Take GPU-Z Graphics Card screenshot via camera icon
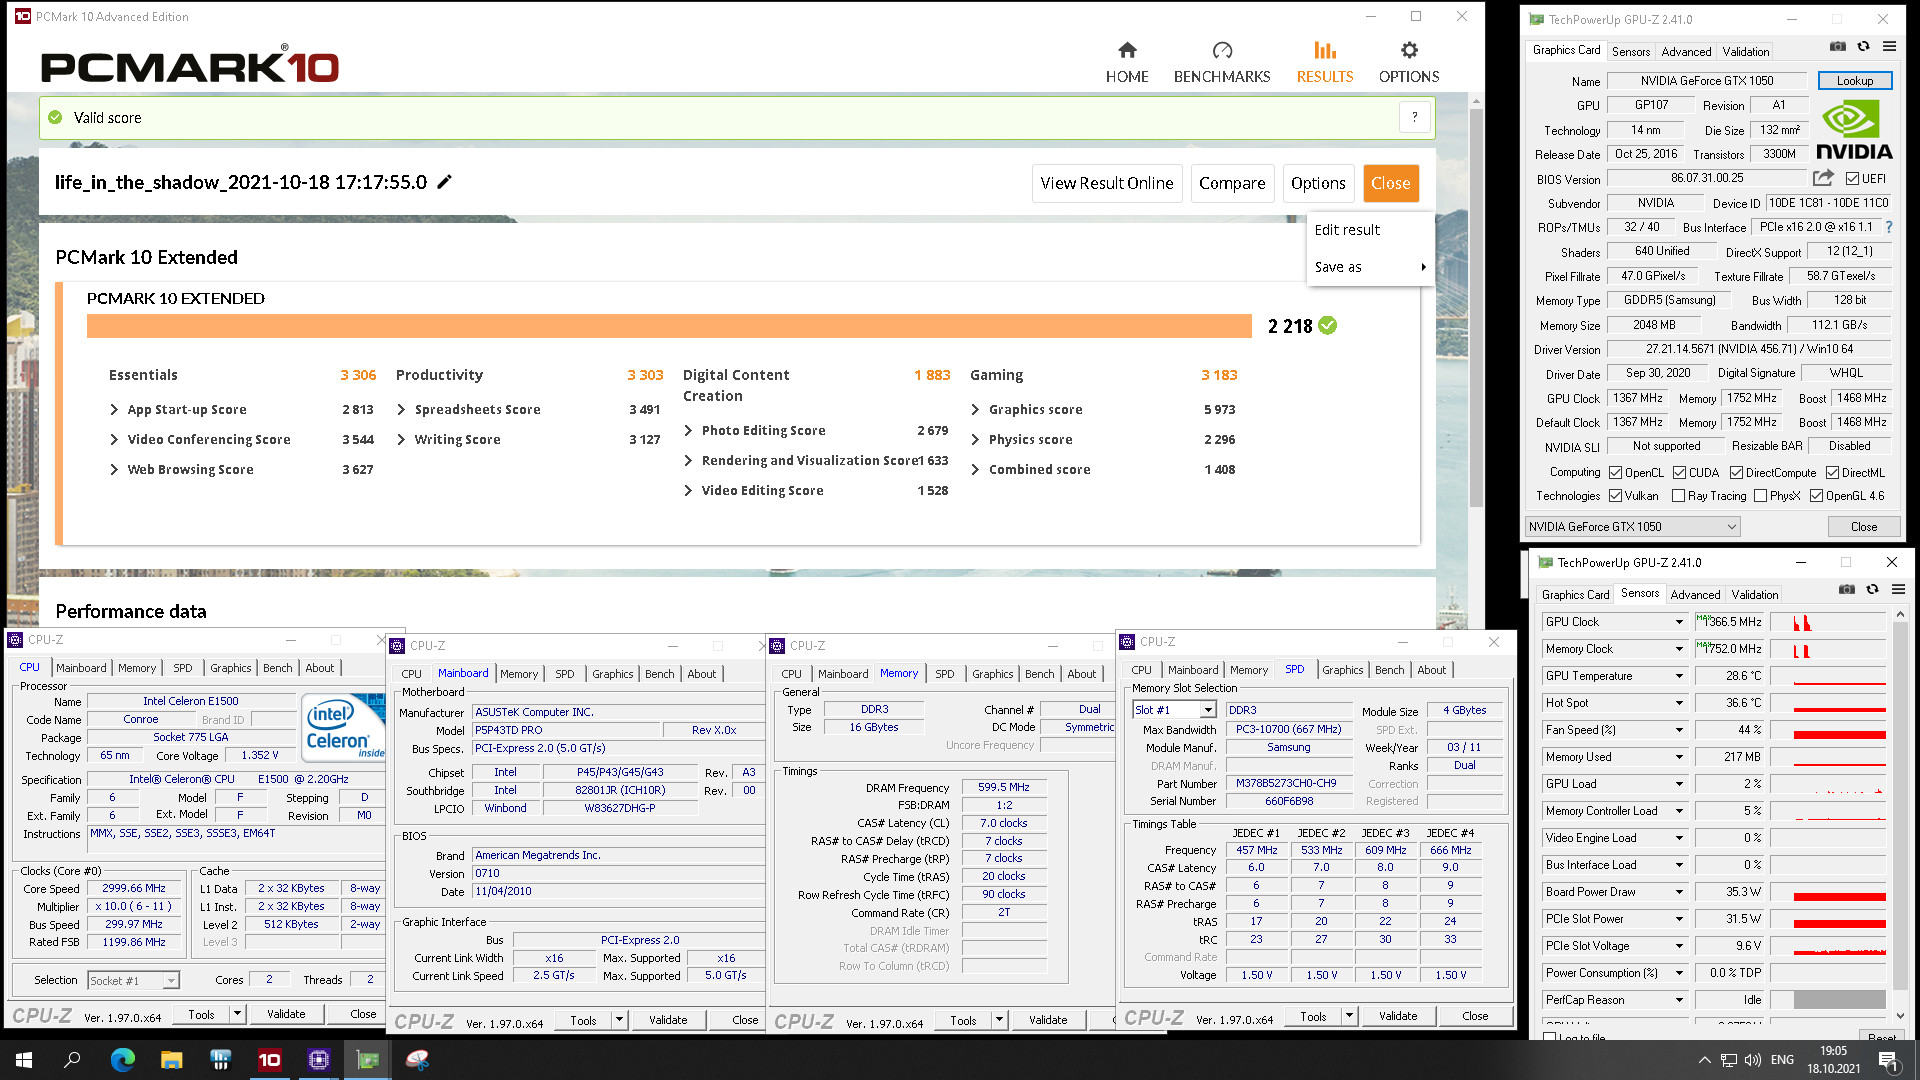 (1838, 47)
